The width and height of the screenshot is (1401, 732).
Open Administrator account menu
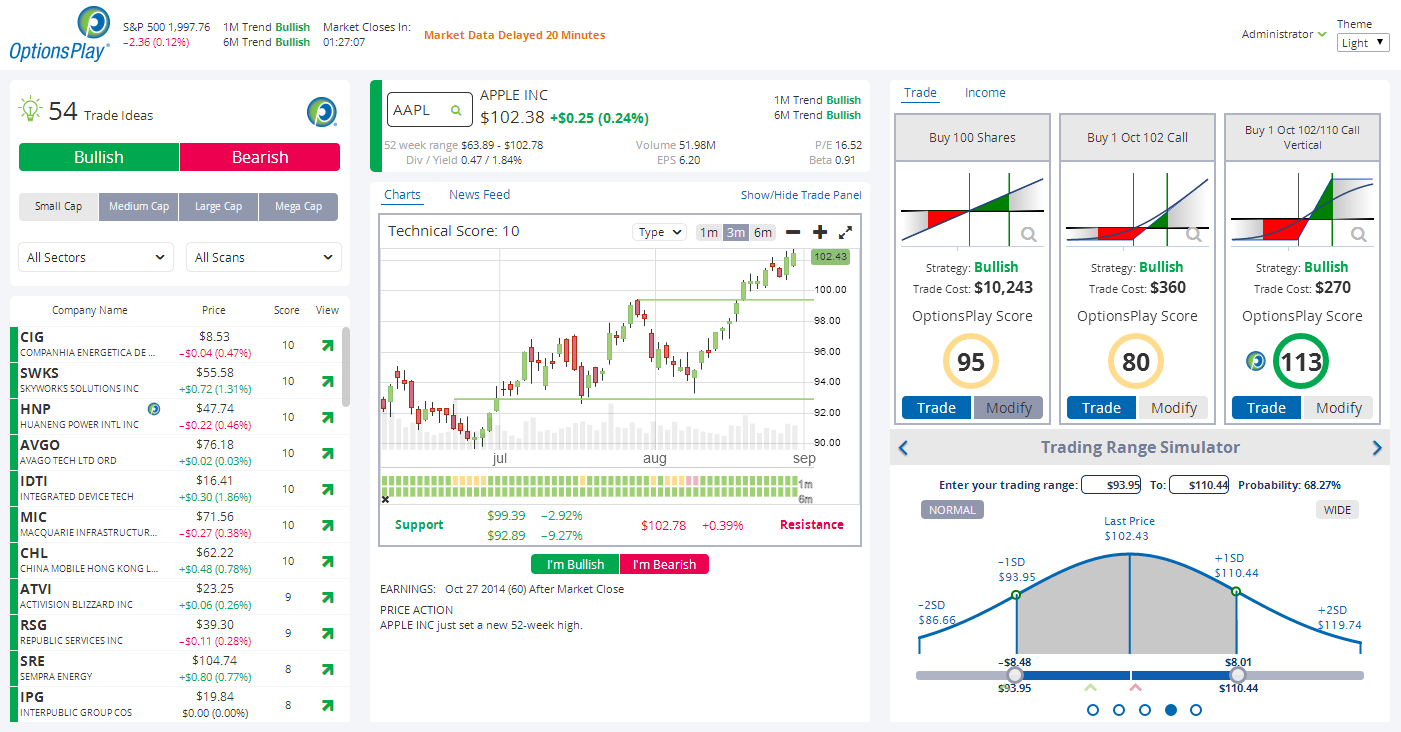[1284, 34]
